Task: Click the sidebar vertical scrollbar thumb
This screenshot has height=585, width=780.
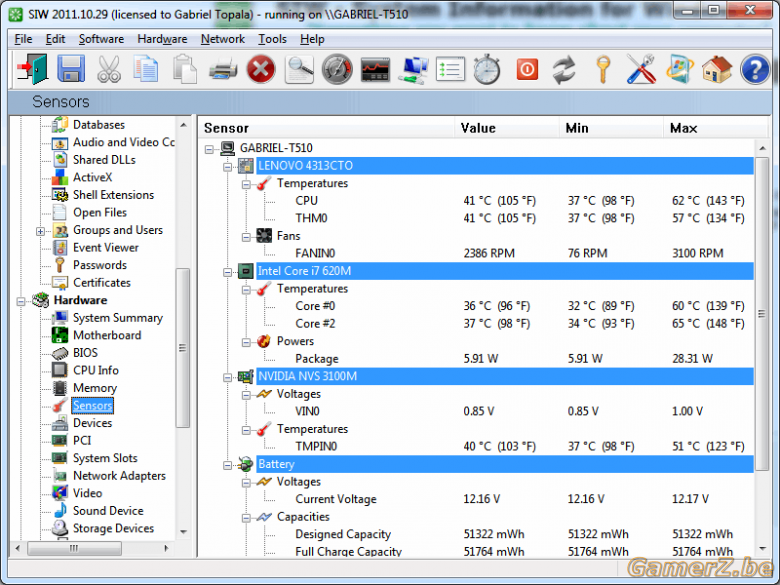Action: click(183, 348)
